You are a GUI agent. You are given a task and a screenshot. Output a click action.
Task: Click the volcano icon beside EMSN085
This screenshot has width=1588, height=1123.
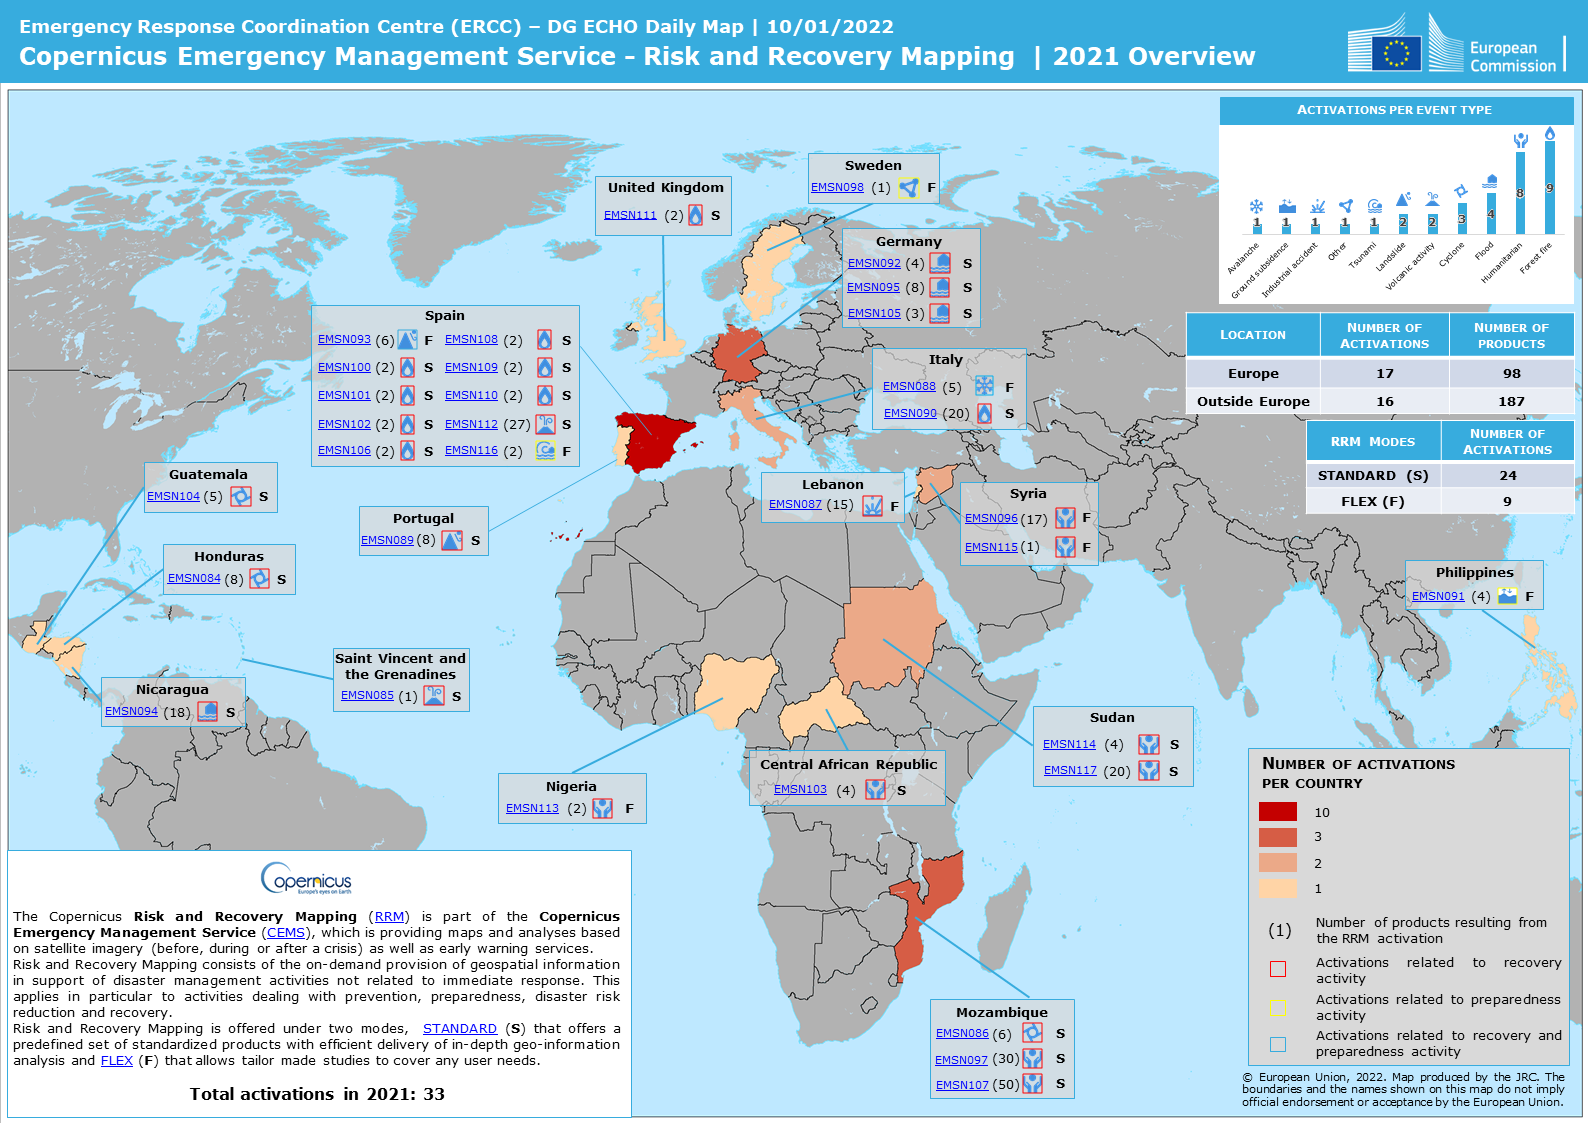click(434, 696)
